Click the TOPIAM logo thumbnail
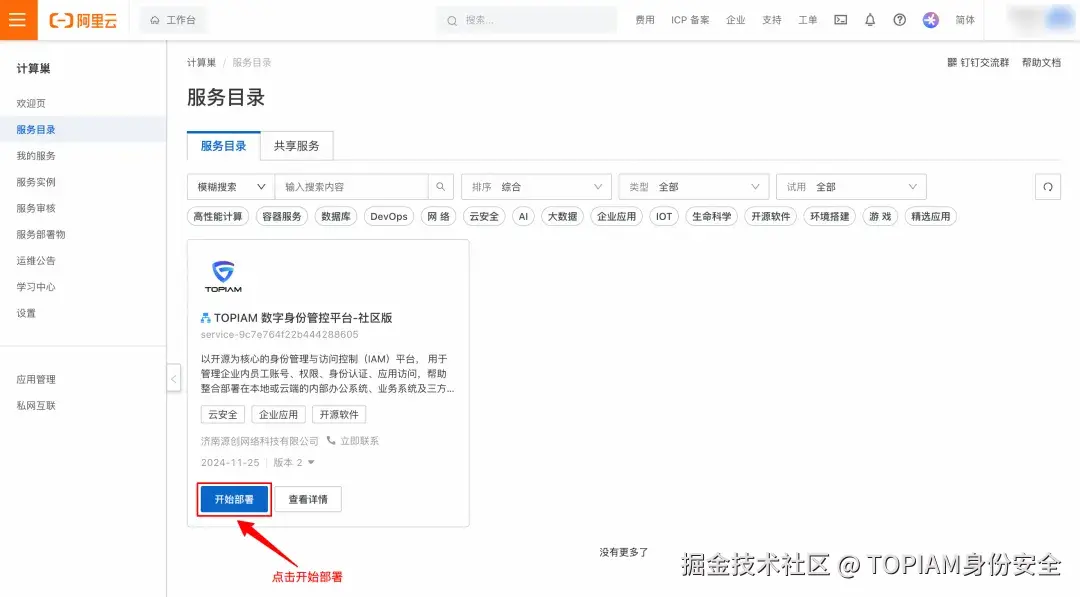 [x=223, y=277]
